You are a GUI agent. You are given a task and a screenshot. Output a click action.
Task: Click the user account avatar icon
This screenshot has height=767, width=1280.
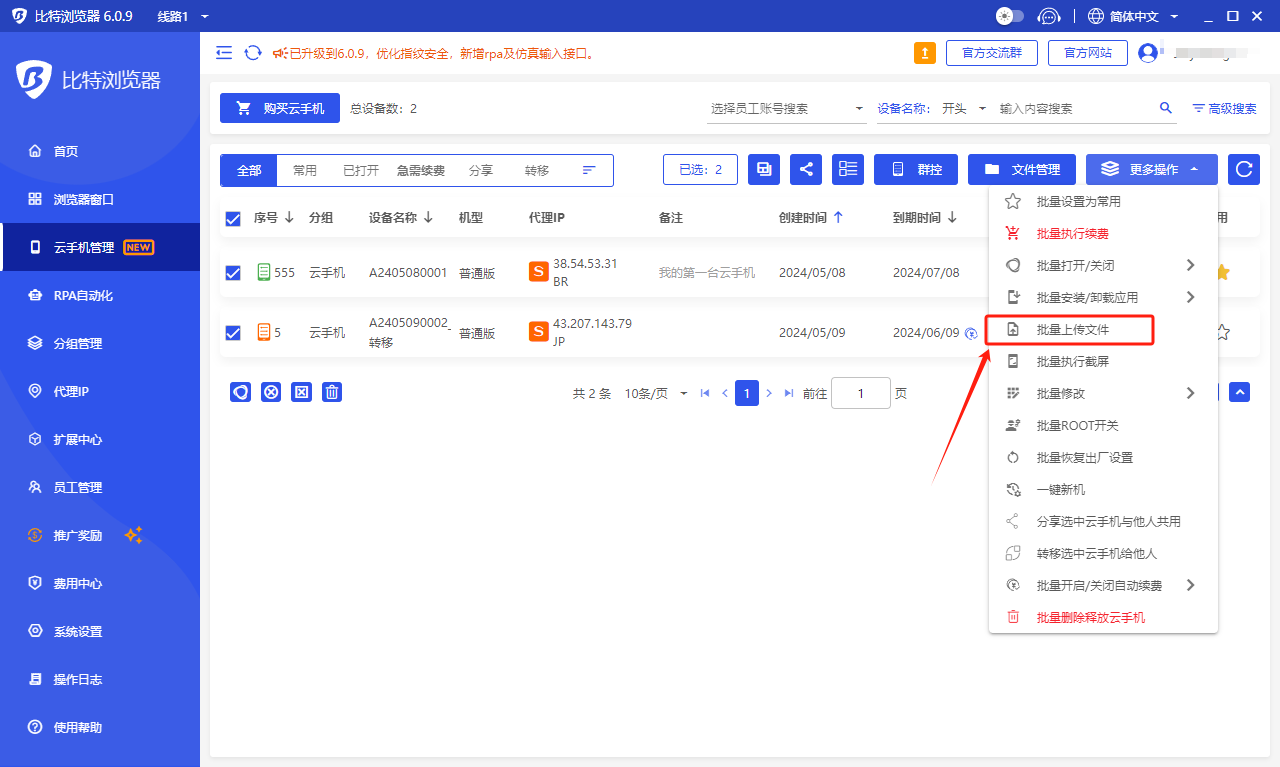click(1148, 53)
